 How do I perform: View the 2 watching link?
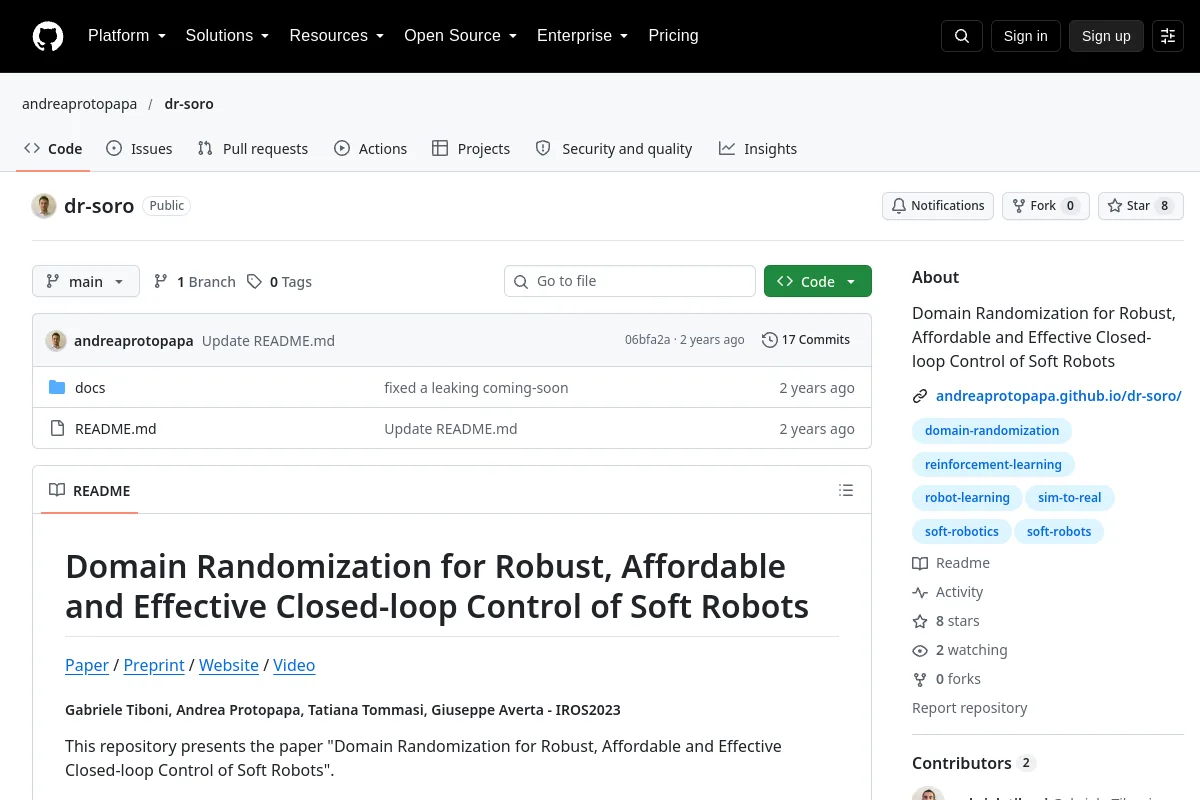click(960, 651)
